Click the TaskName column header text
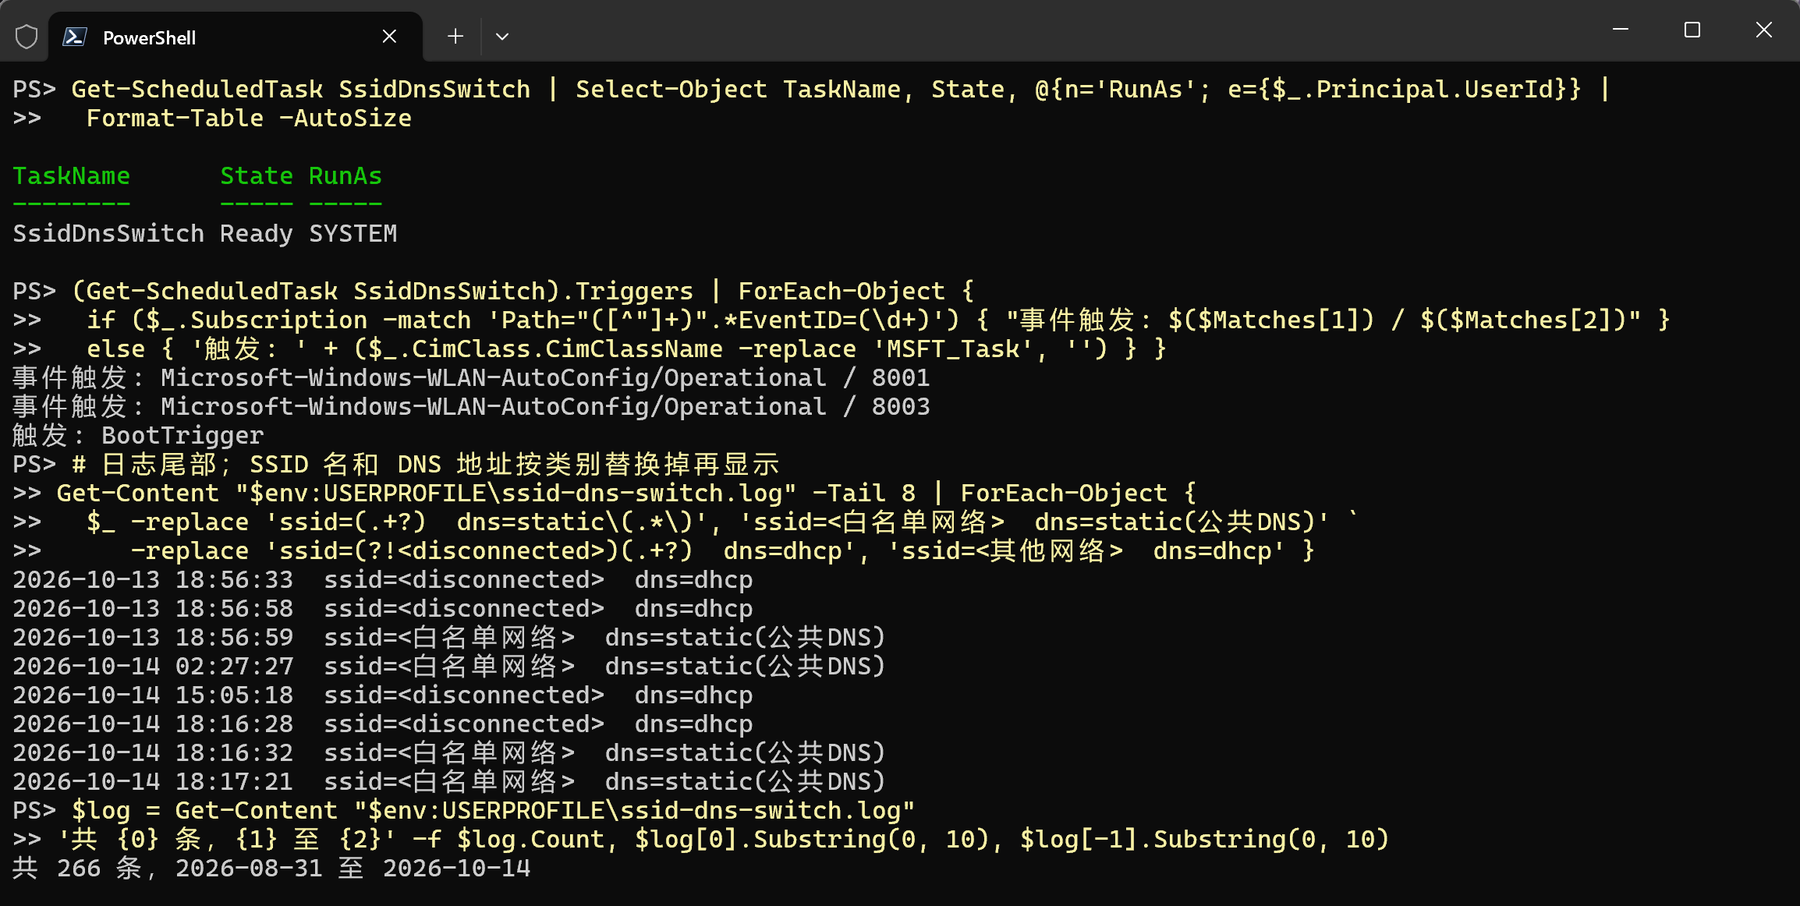The image size is (1800, 906). (x=71, y=176)
